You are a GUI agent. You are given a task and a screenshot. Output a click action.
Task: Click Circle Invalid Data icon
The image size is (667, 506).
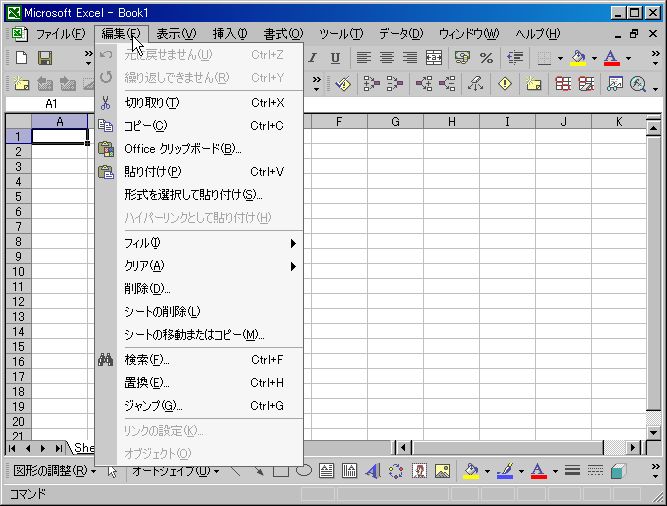[x=563, y=84]
